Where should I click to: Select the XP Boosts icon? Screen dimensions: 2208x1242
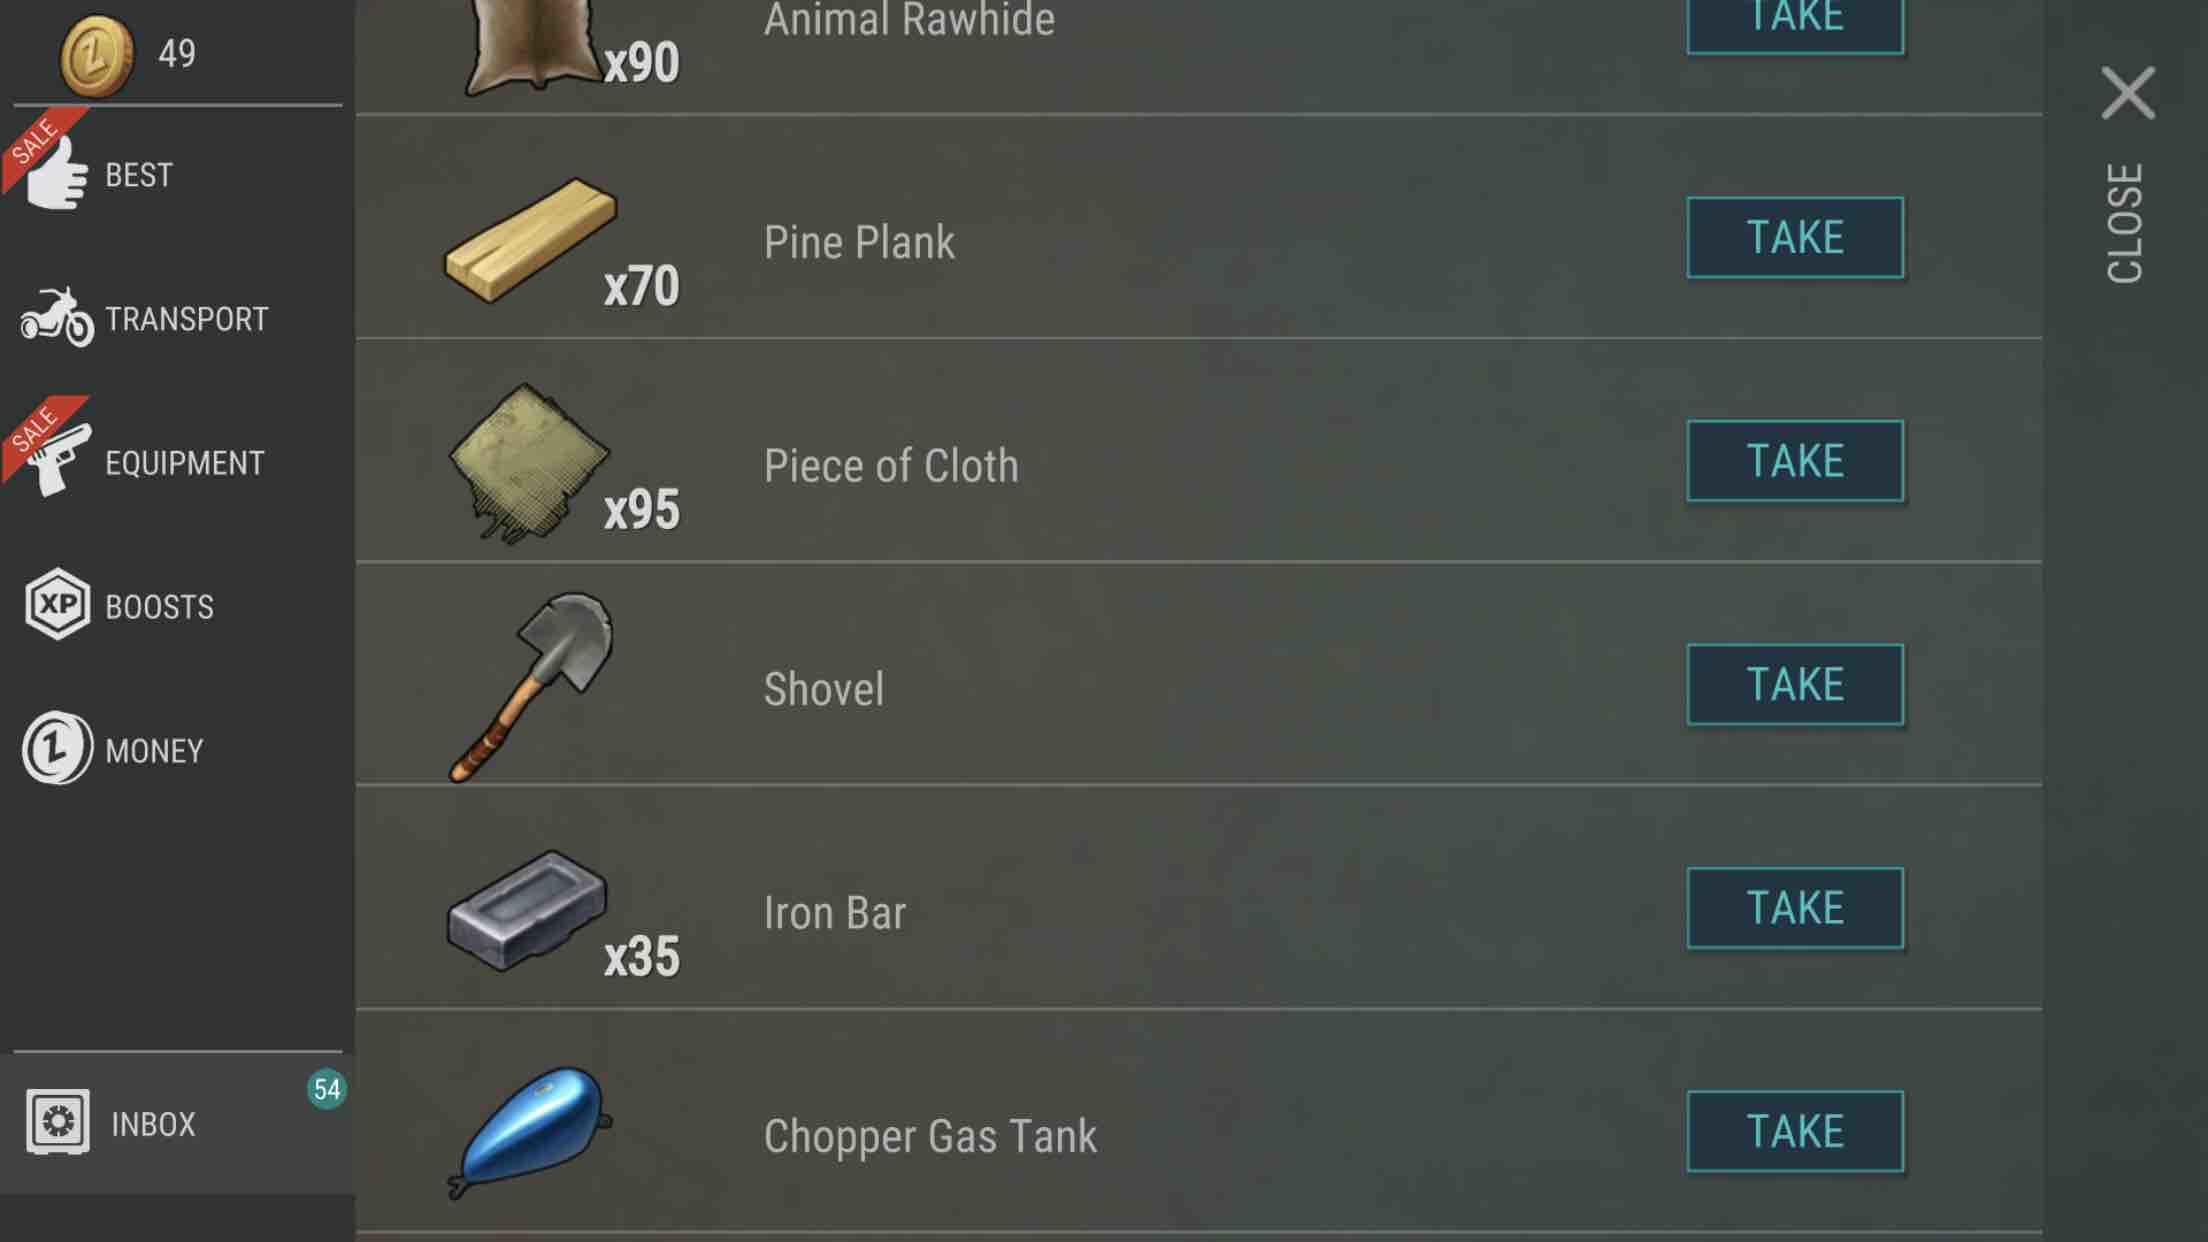click(x=57, y=604)
